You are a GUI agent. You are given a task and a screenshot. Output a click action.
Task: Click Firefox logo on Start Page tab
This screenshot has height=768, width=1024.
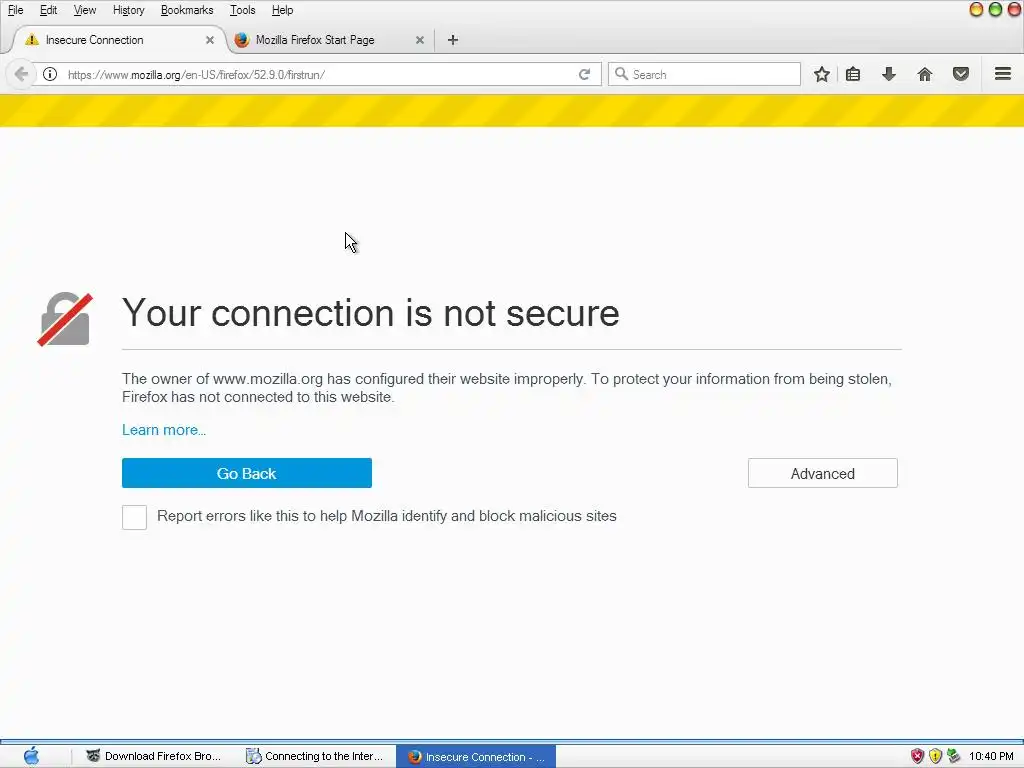click(x=242, y=40)
